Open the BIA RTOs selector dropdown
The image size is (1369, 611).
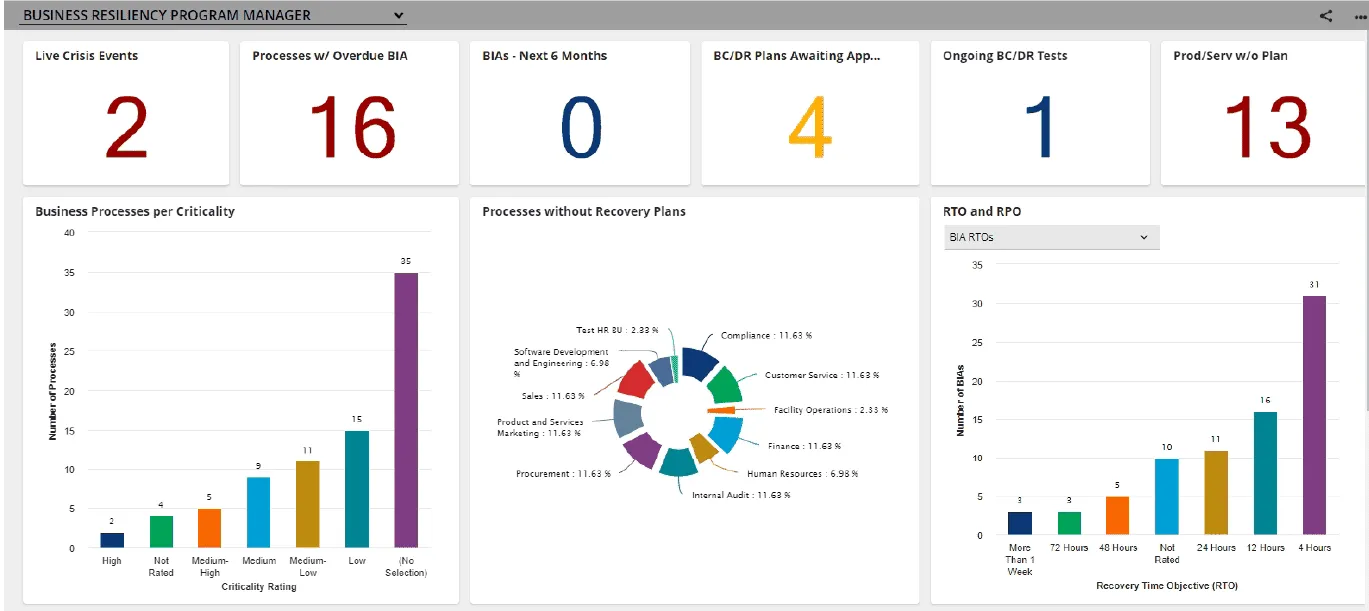click(1052, 237)
